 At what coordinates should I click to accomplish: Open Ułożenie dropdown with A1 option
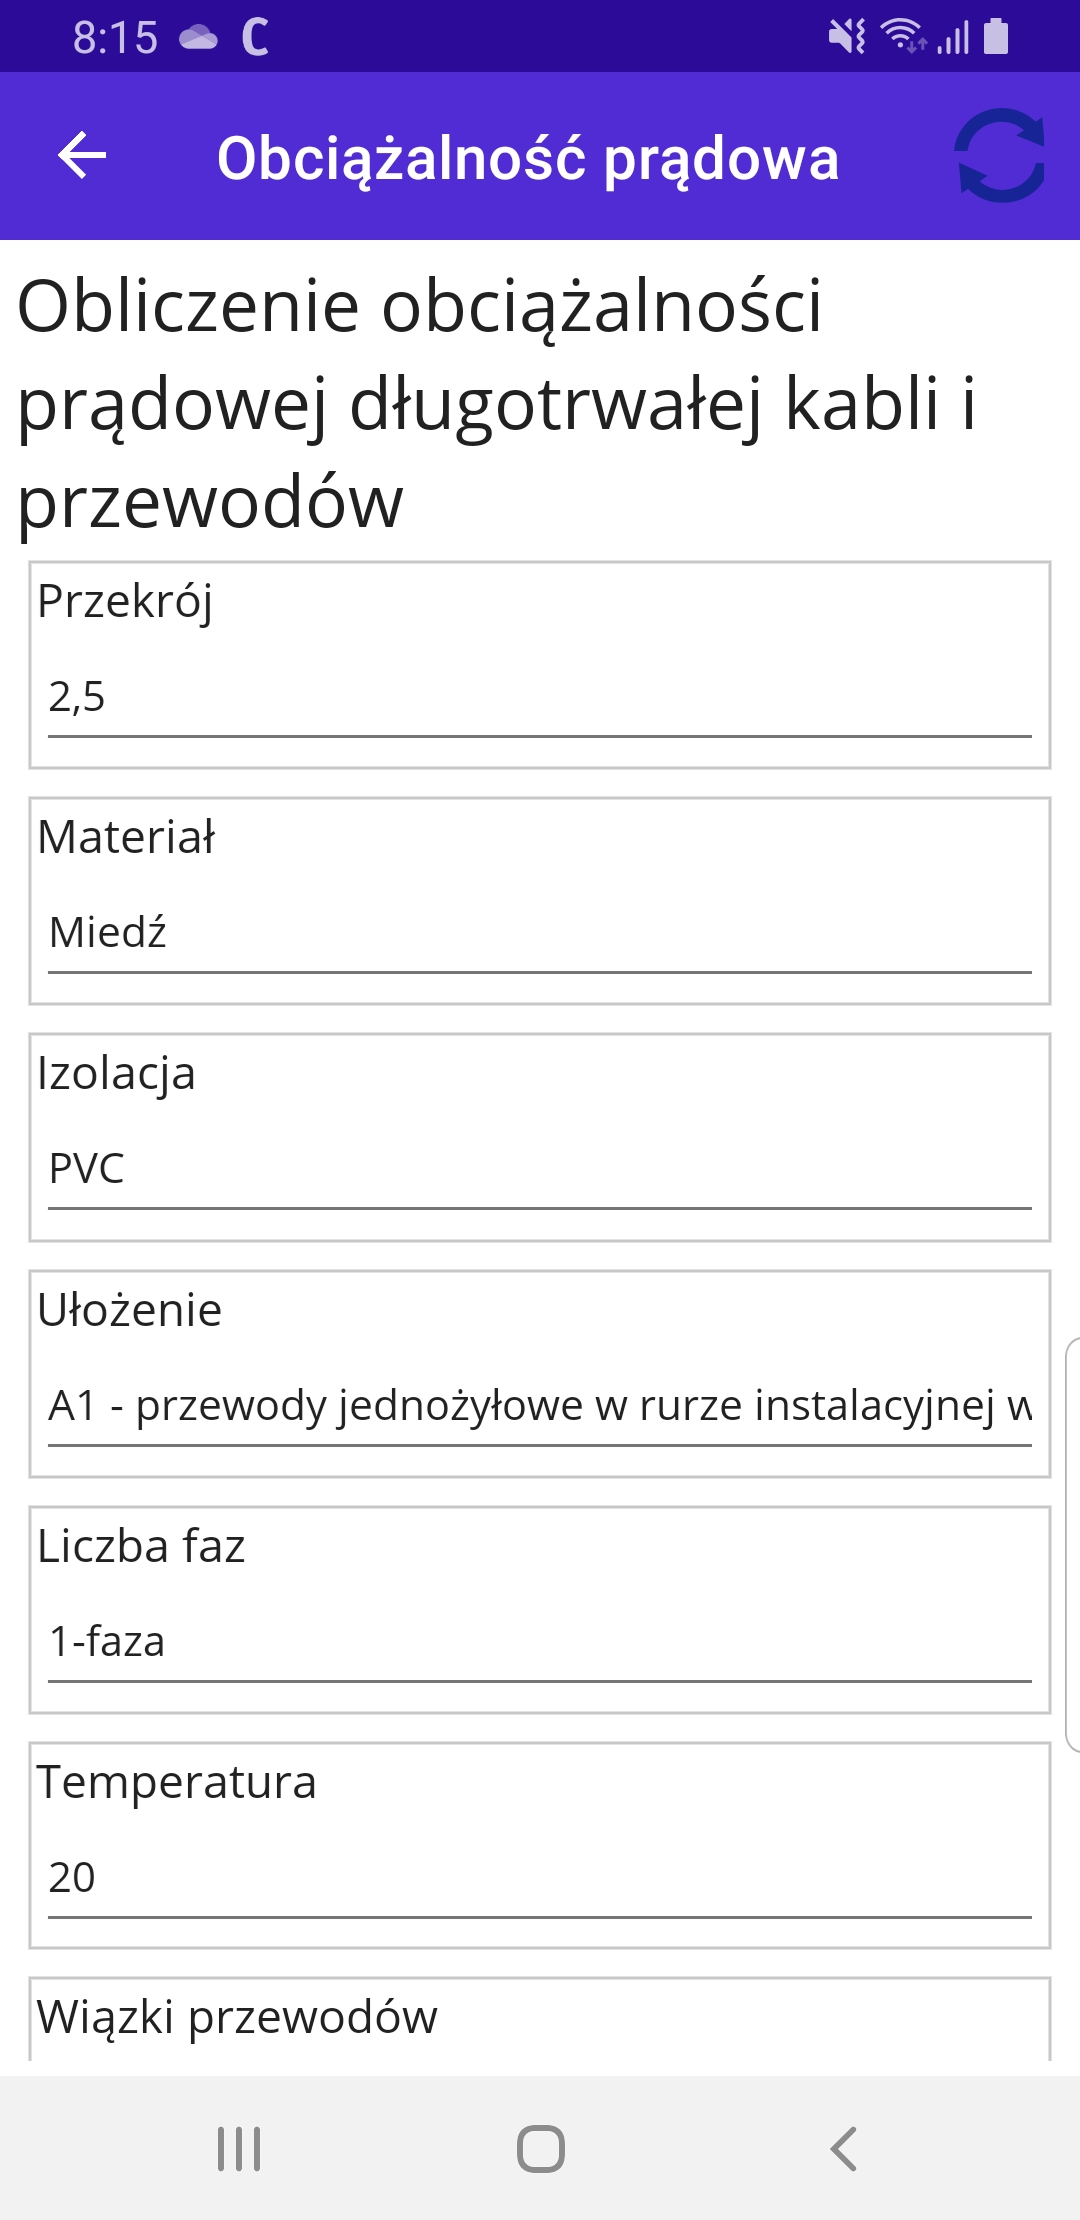pyautogui.click(x=540, y=1406)
